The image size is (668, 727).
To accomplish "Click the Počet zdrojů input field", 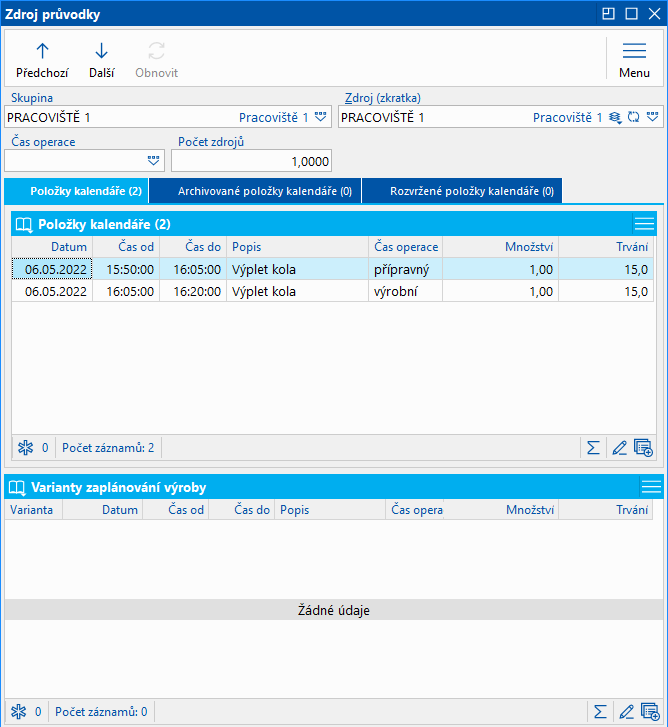I will [251, 161].
